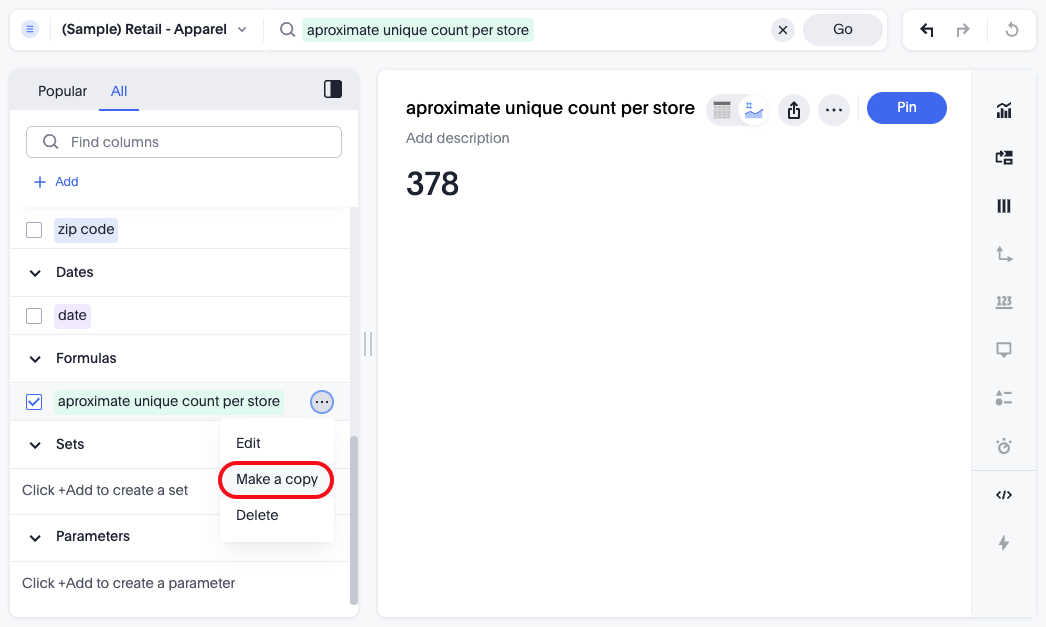Click the Go button

coord(842,30)
